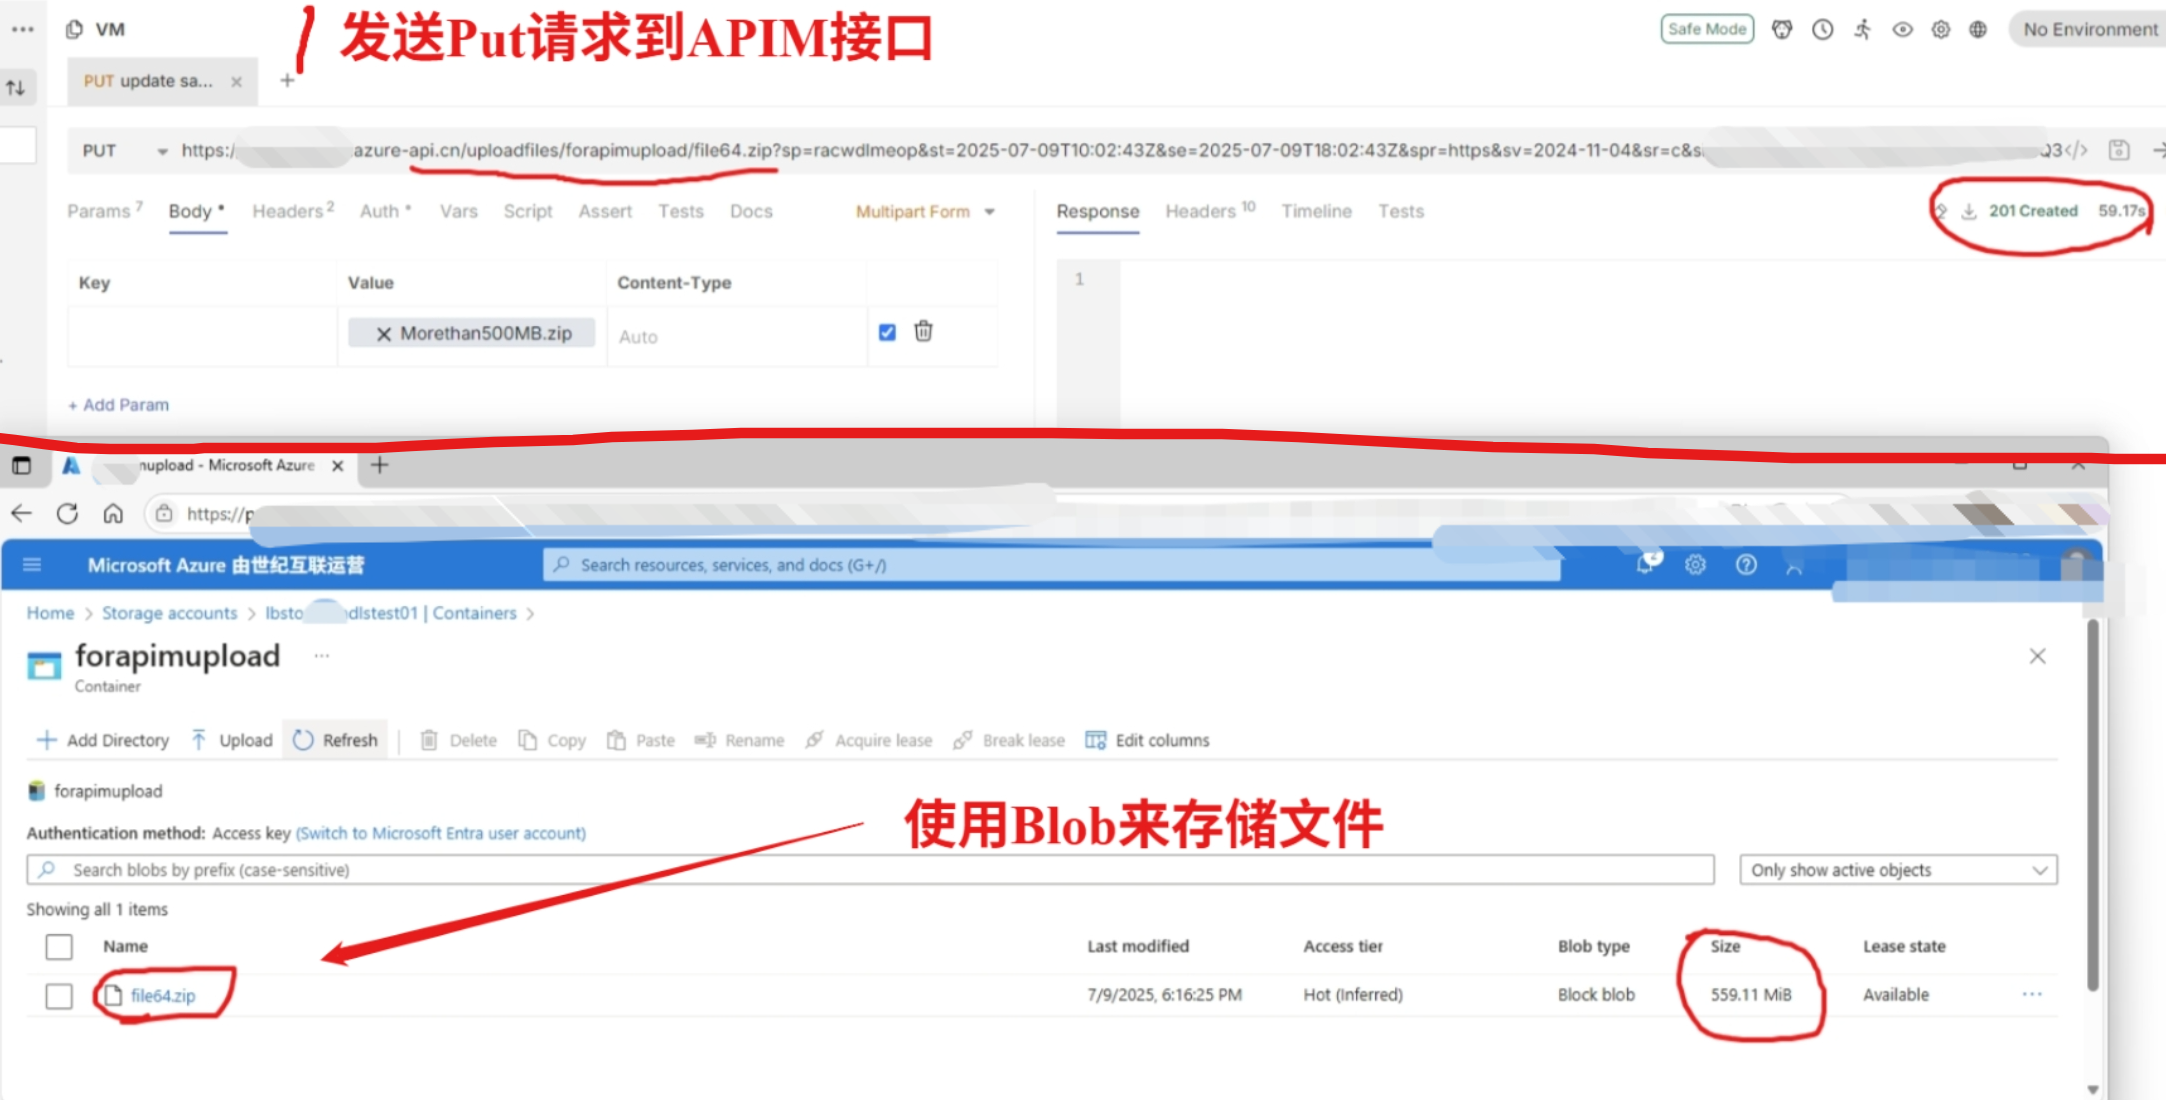Click the Azure portal settings gear
2166x1100 pixels.
(x=1695, y=565)
